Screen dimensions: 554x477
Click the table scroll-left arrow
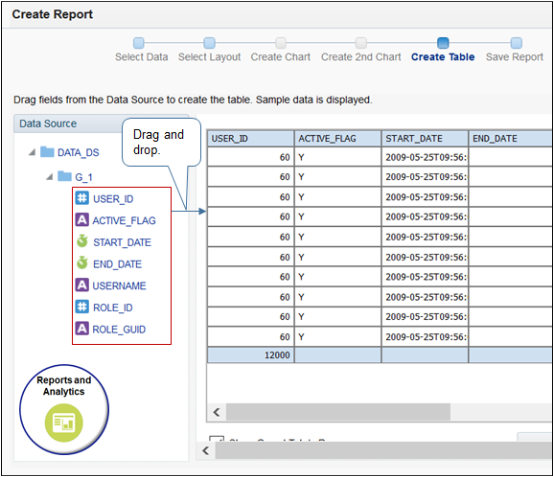tap(217, 412)
